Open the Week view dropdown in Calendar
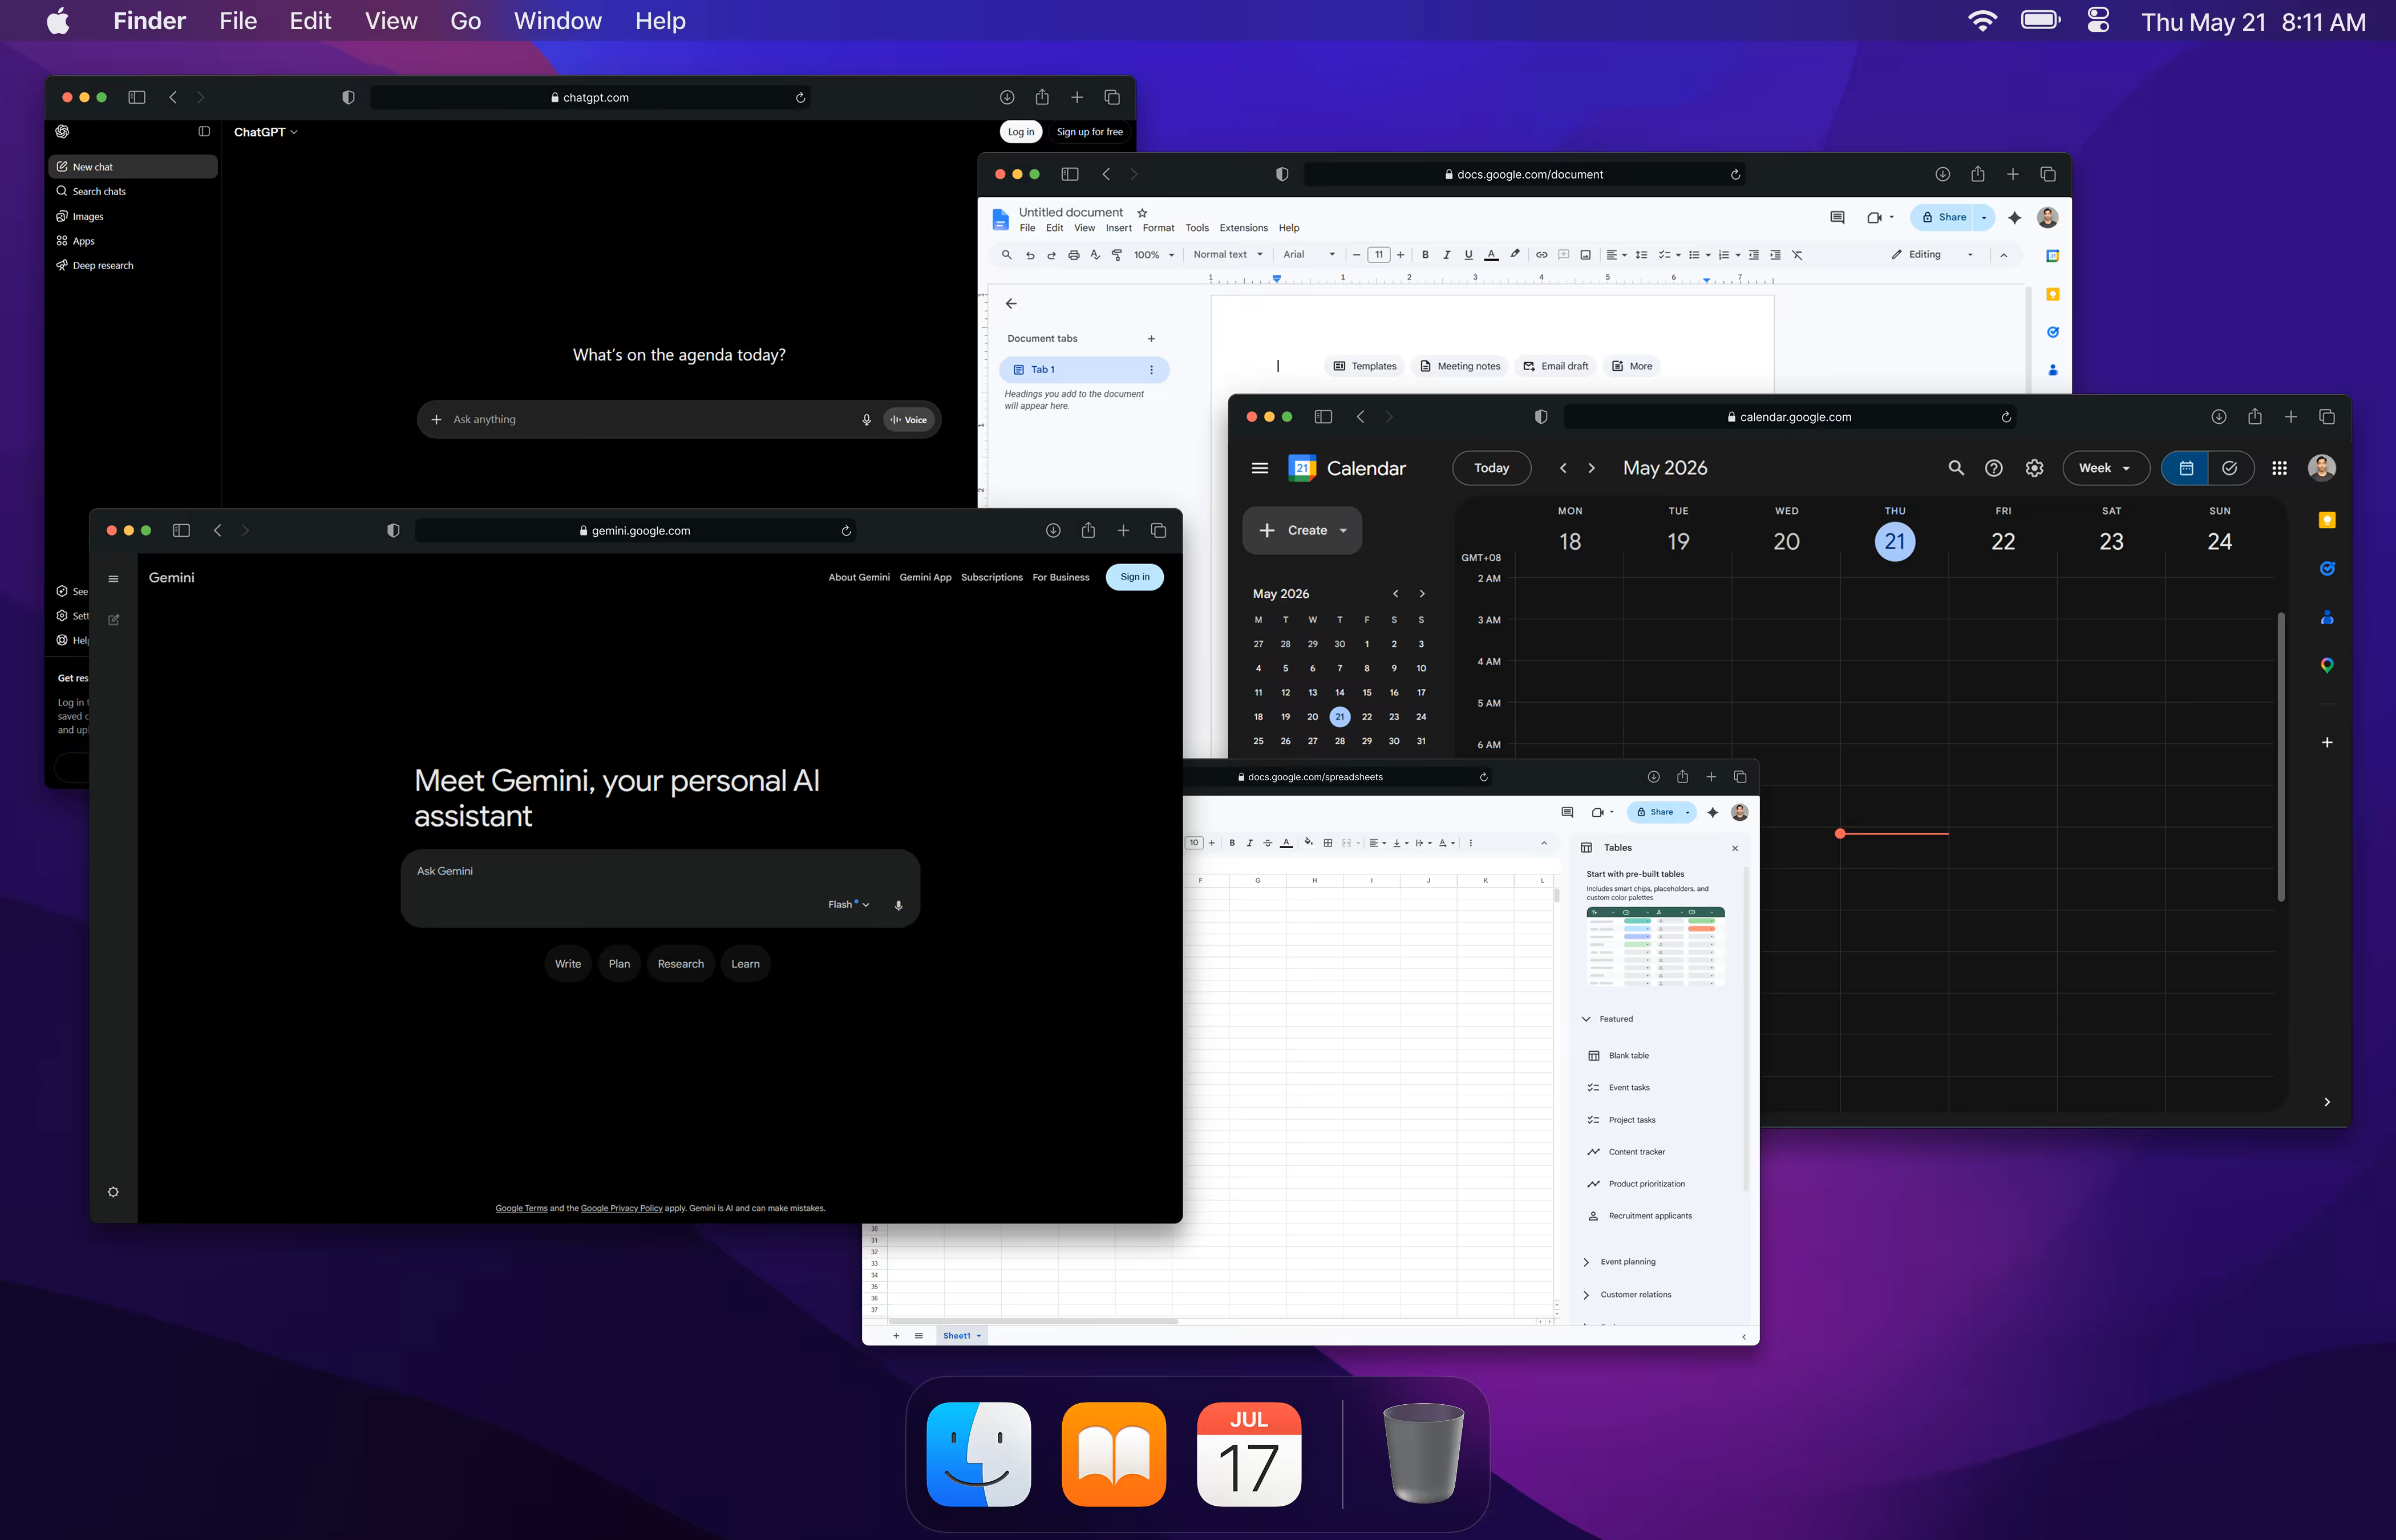The height and width of the screenshot is (1540, 2396). pyautogui.click(x=2105, y=468)
